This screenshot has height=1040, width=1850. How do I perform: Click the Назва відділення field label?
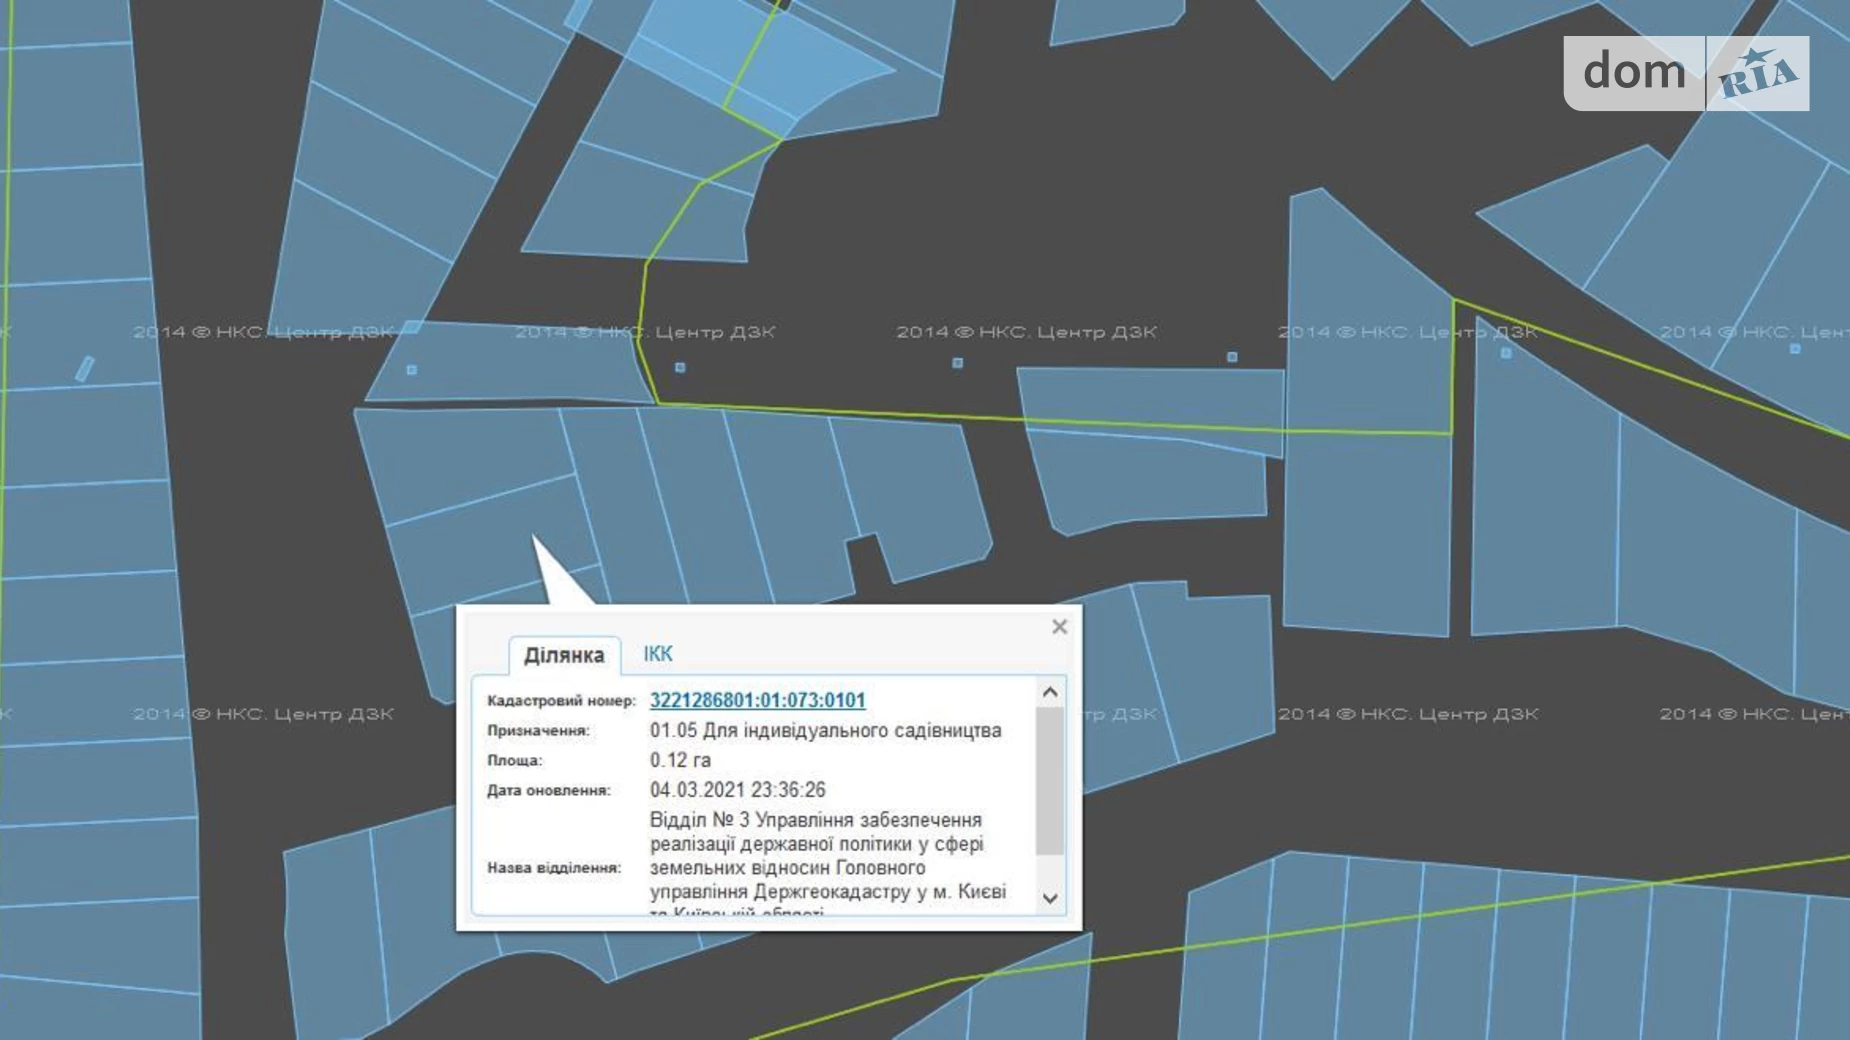(x=554, y=868)
